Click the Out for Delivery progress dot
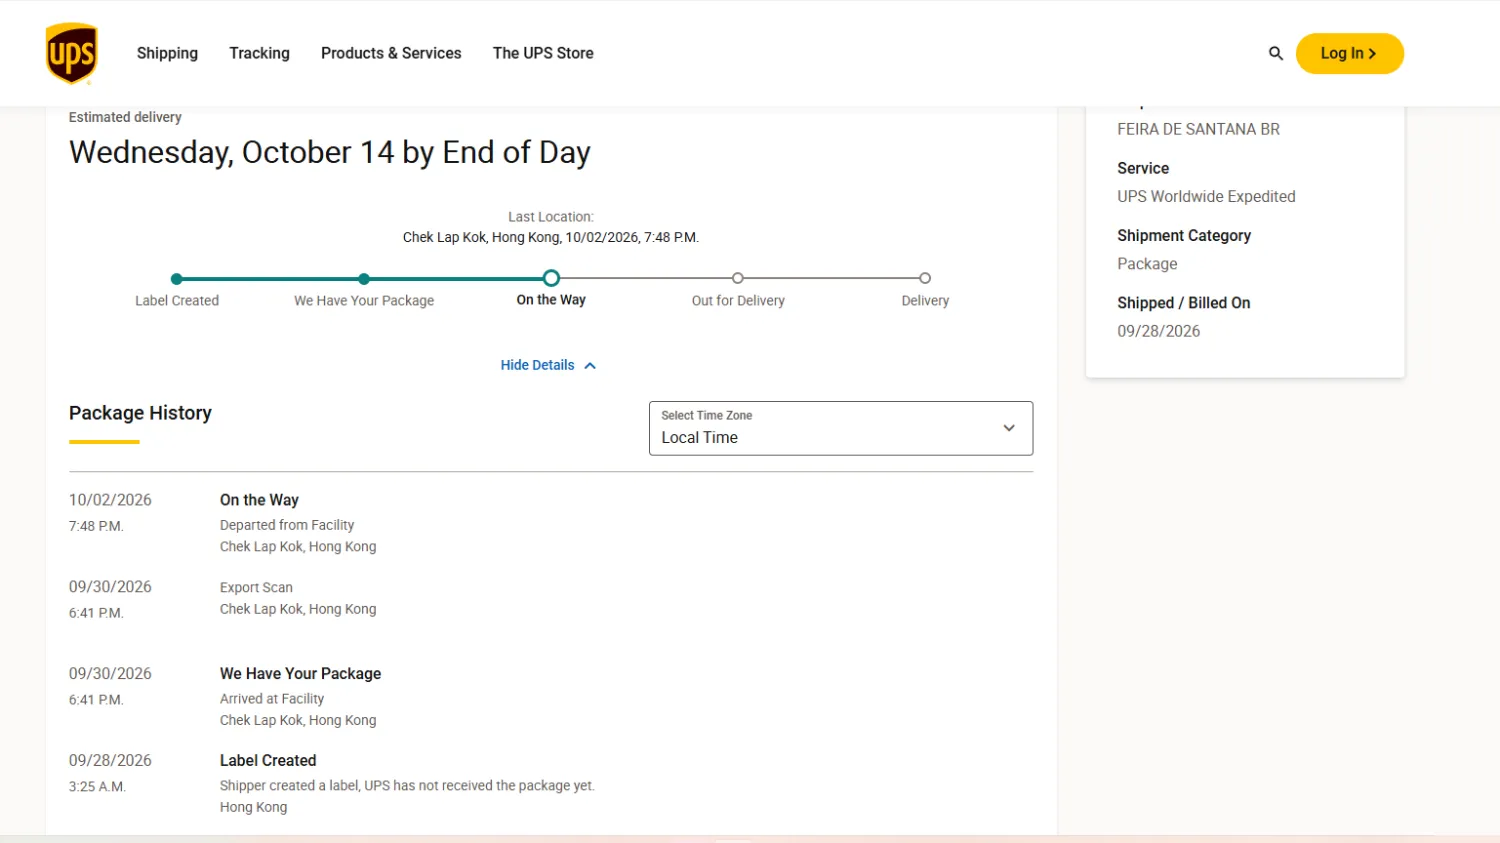This screenshot has height=843, width=1500. point(738,278)
